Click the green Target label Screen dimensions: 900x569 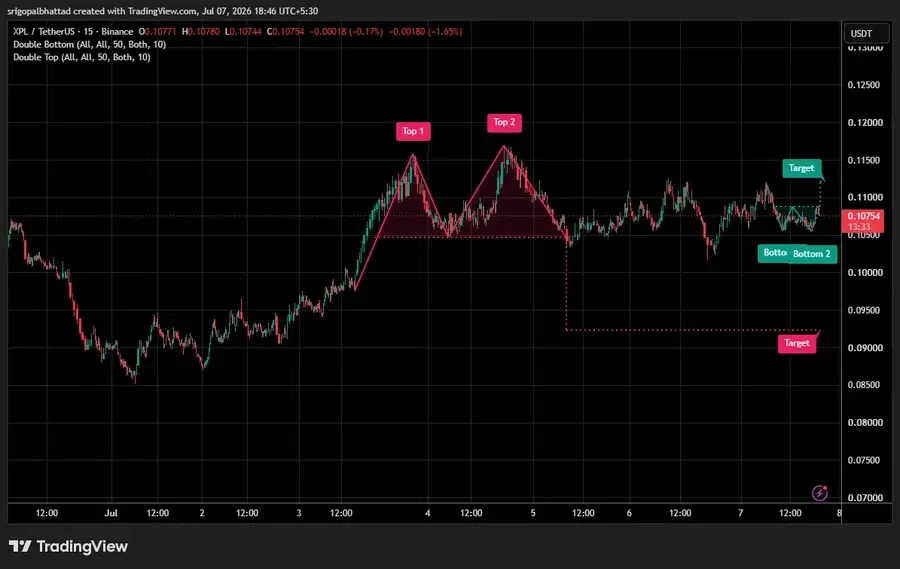coord(801,168)
